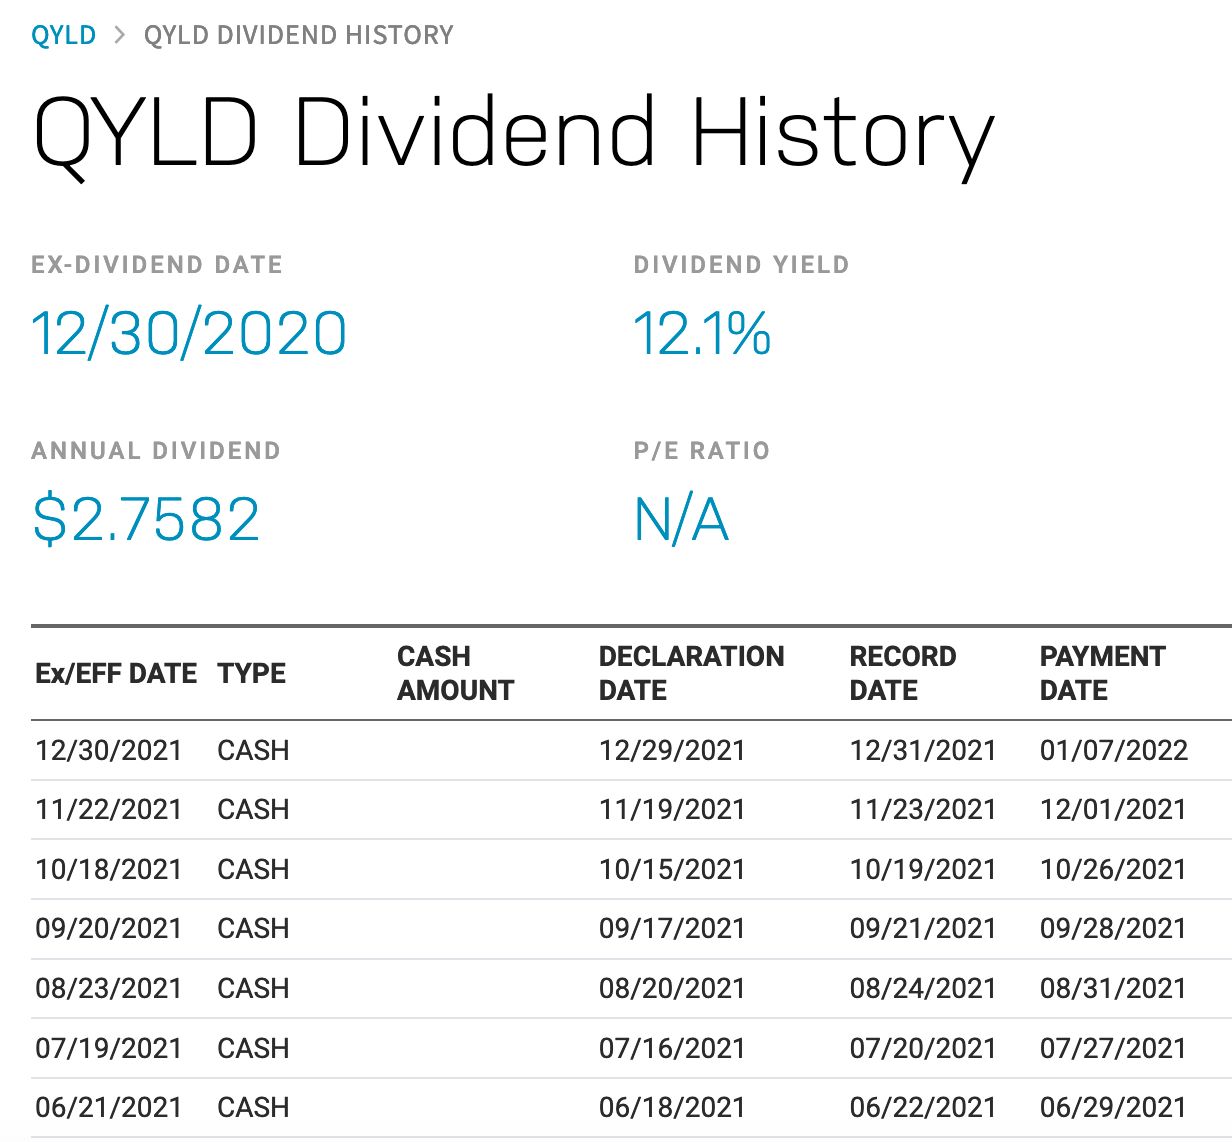The image size is (1232, 1142).
Task: Click the breadcrumb chevron separator icon
Action: [120, 36]
